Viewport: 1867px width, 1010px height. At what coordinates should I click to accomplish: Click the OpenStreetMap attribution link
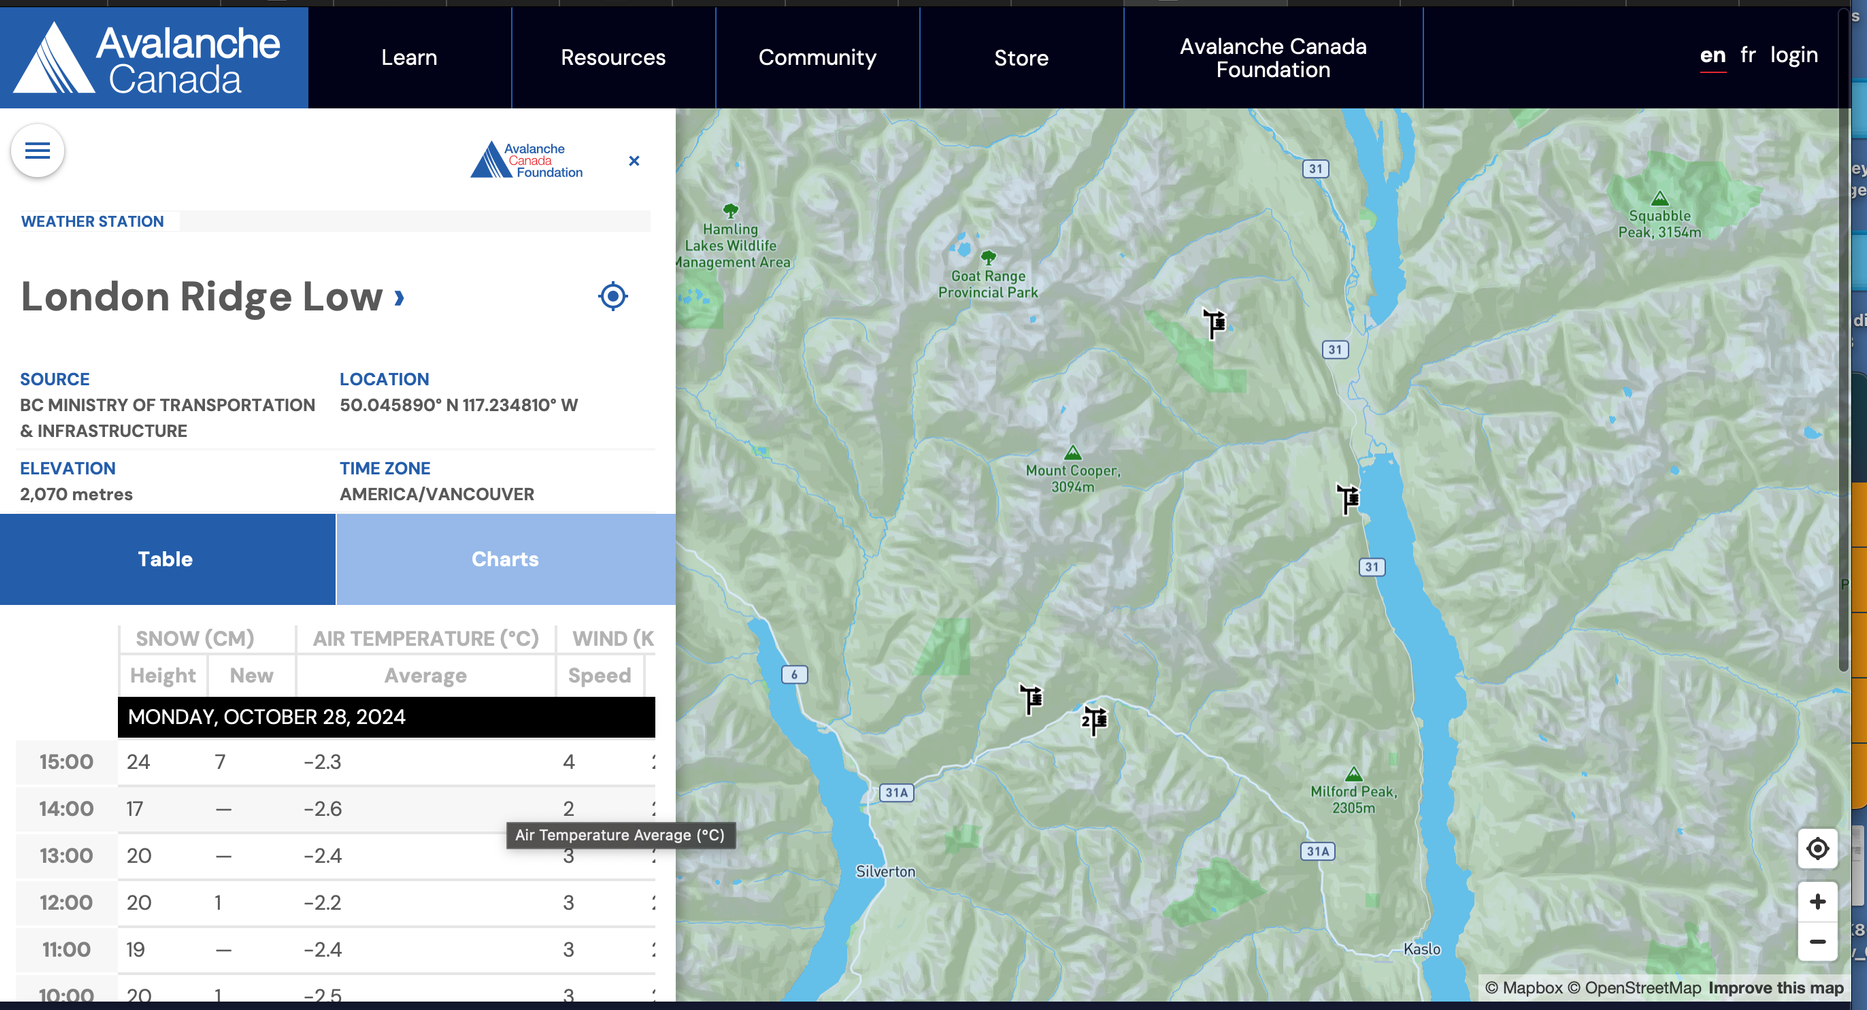pyautogui.click(x=1634, y=988)
